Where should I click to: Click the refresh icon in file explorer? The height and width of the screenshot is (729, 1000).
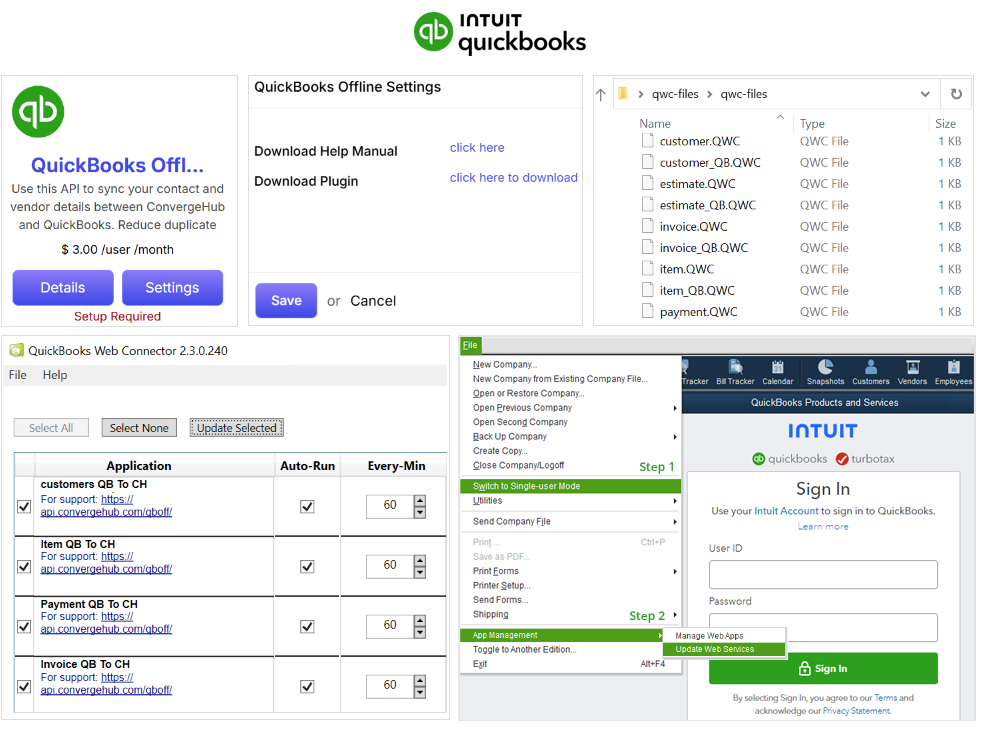coord(956,94)
